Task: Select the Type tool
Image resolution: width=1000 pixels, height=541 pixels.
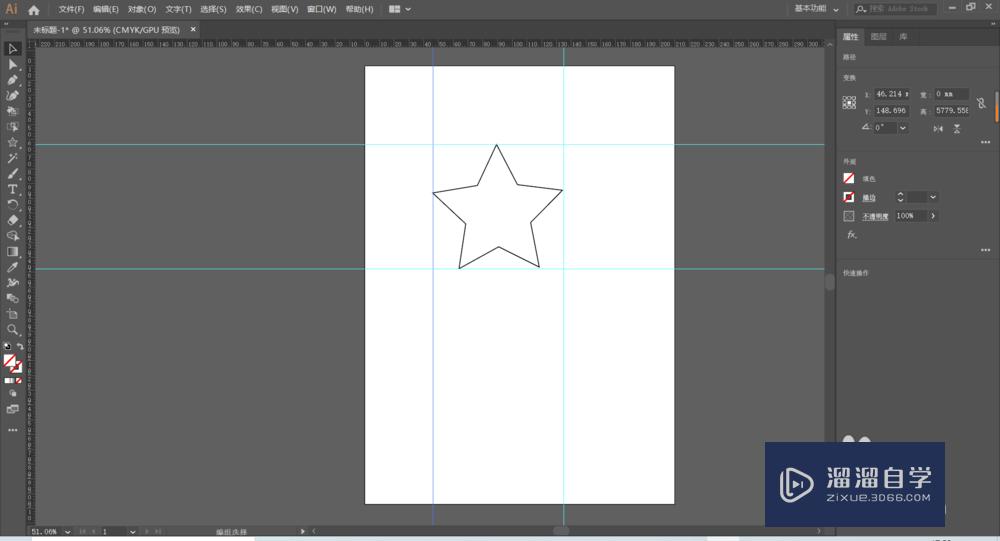Action: 13,189
